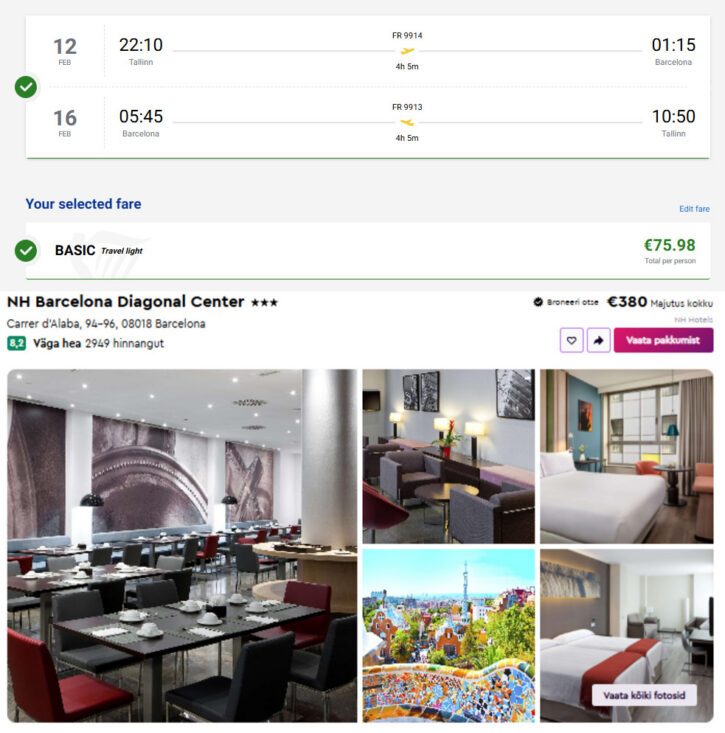The width and height of the screenshot is (725, 733).
Task: Click the 2949 hinnangut reviews text
Action: [x=124, y=344]
